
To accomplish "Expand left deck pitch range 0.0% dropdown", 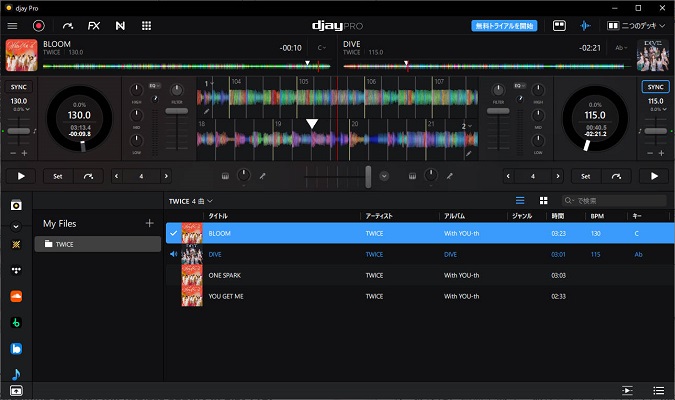I will click(21, 109).
